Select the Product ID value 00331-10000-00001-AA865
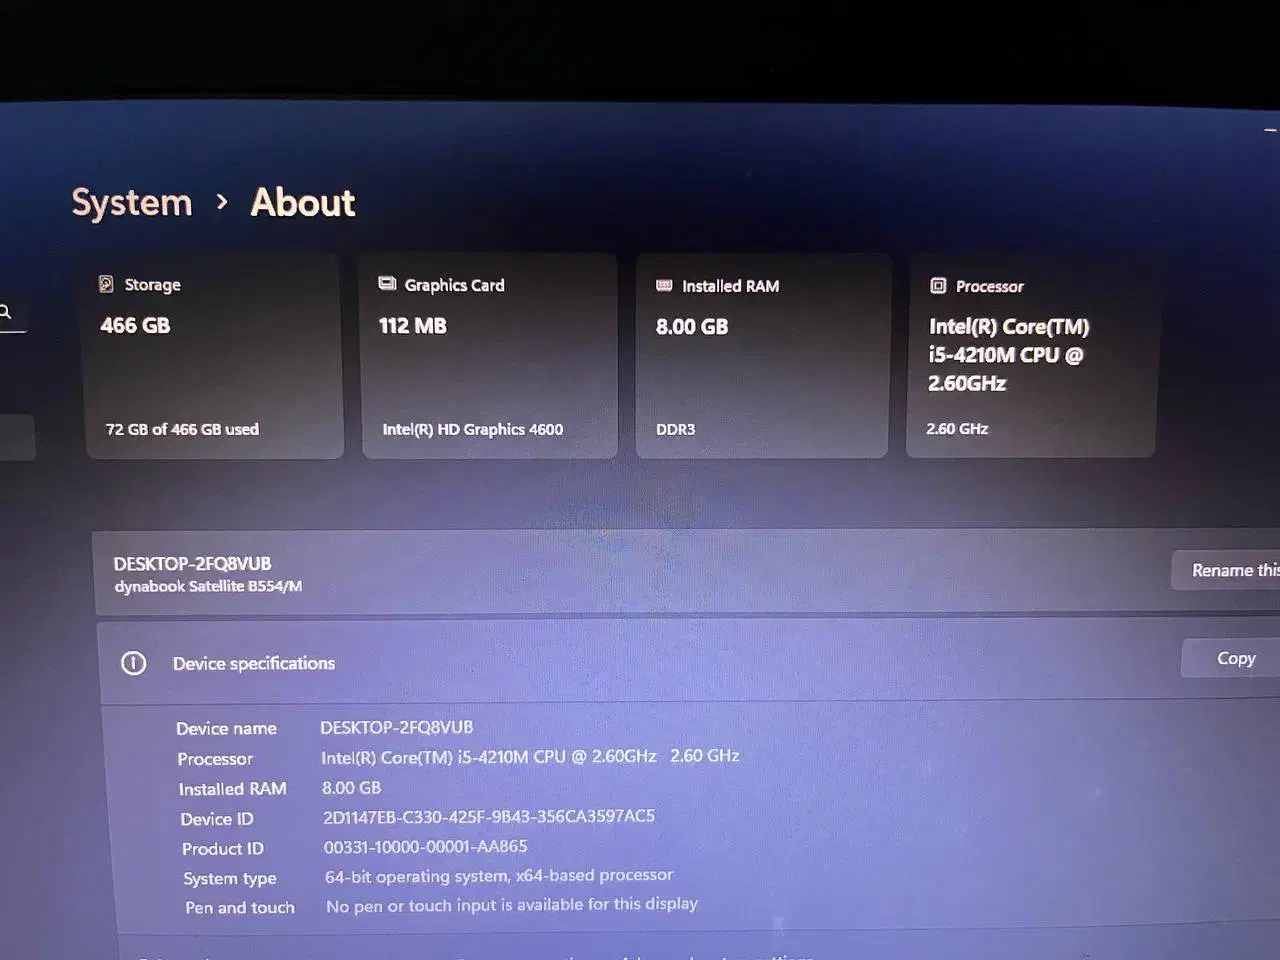The width and height of the screenshot is (1280, 960). (425, 846)
